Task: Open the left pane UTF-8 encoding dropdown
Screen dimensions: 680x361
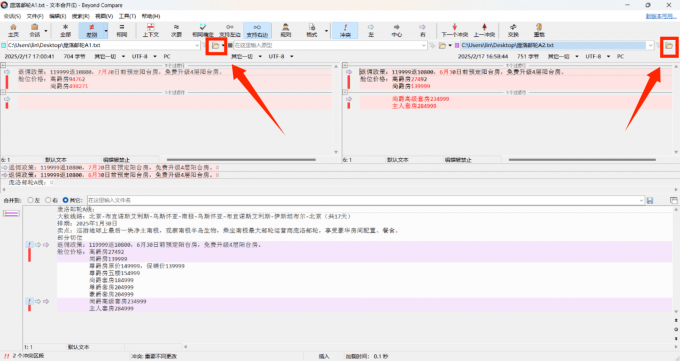Action: point(144,56)
